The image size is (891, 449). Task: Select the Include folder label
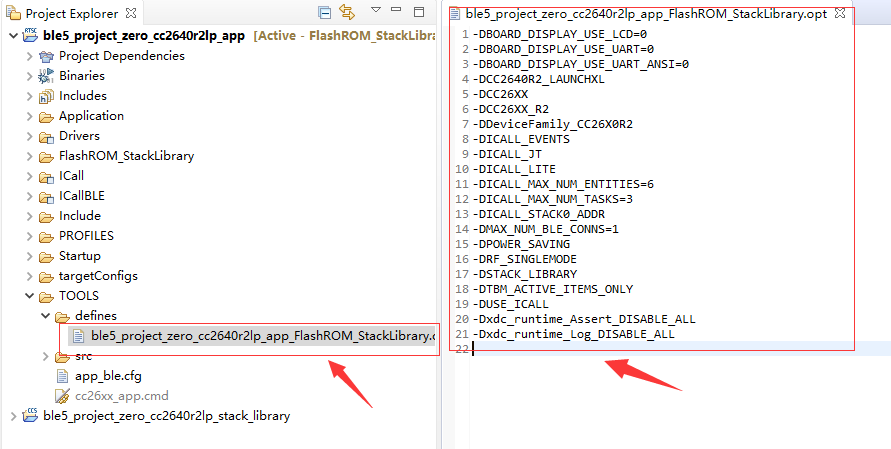coord(80,216)
